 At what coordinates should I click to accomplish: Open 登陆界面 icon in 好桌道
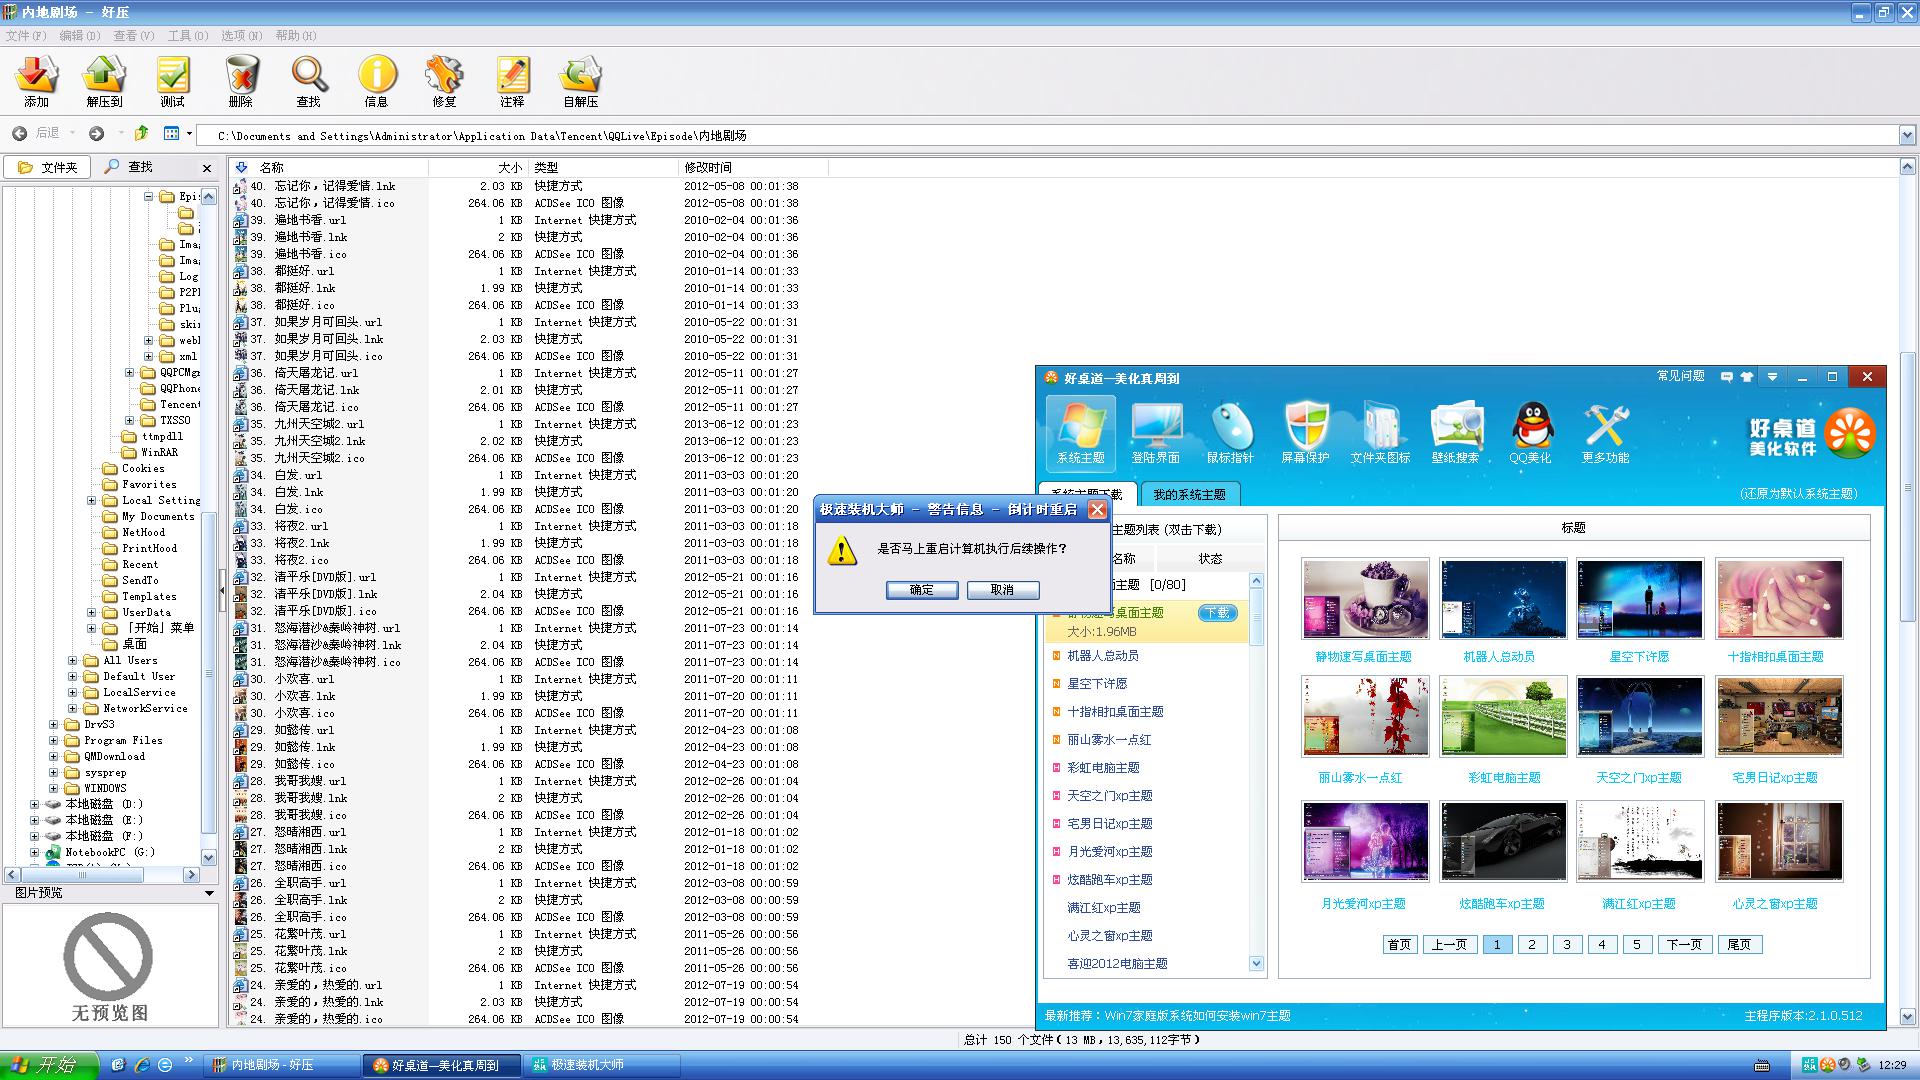[x=1156, y=432]
